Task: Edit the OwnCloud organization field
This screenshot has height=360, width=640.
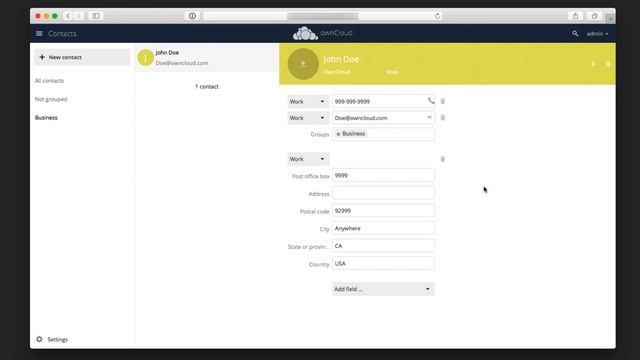Action: [337, 72]
